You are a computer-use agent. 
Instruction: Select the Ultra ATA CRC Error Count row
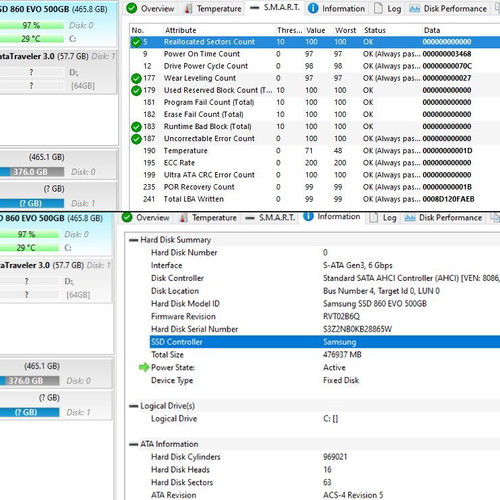[315, 175]
